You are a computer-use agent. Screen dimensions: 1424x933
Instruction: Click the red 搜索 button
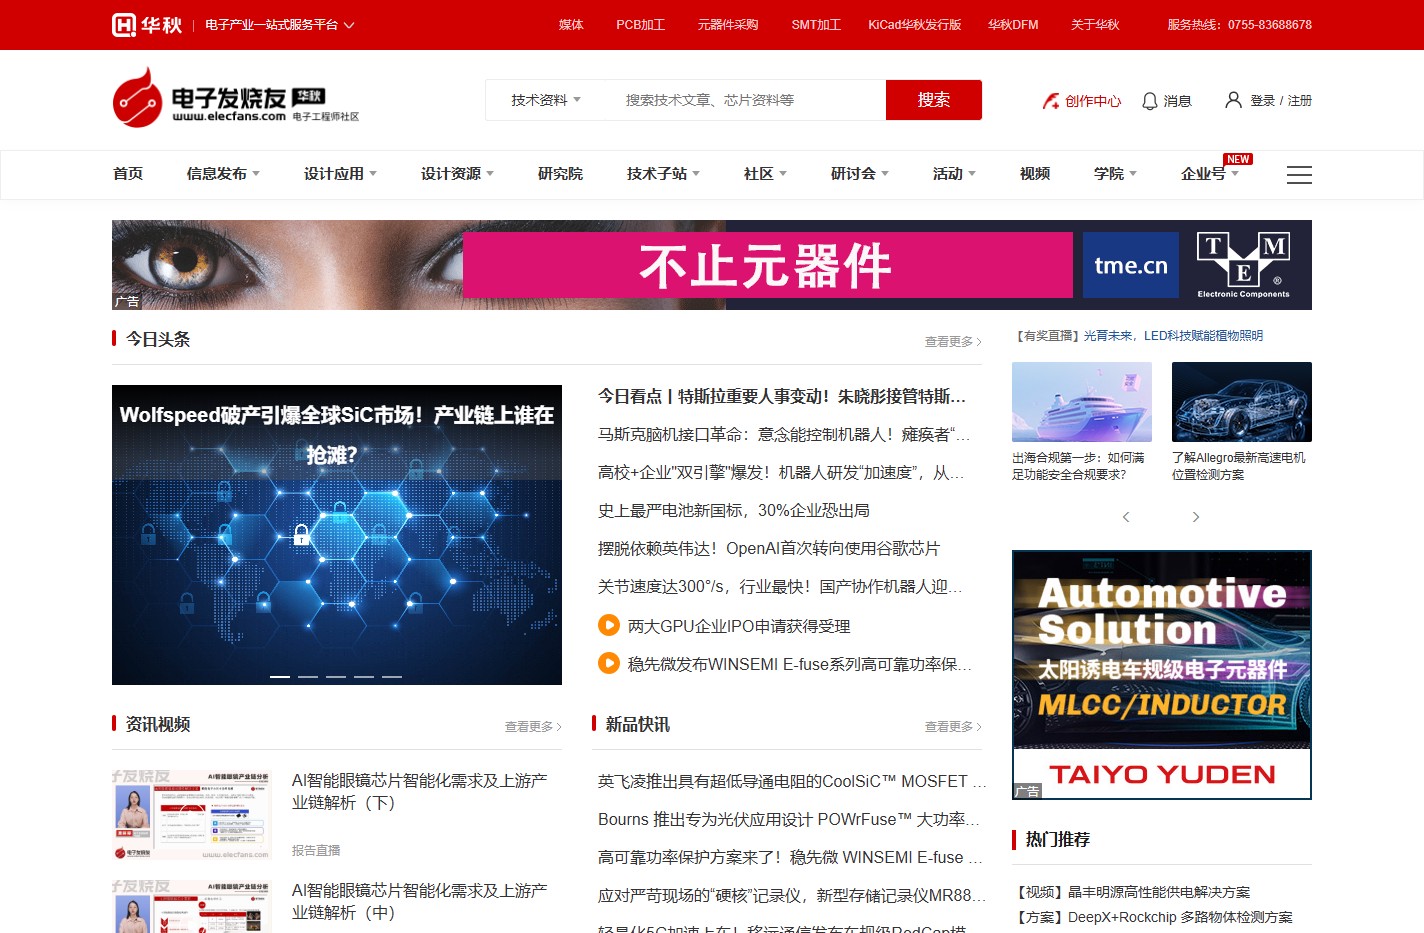pos(934,100)
